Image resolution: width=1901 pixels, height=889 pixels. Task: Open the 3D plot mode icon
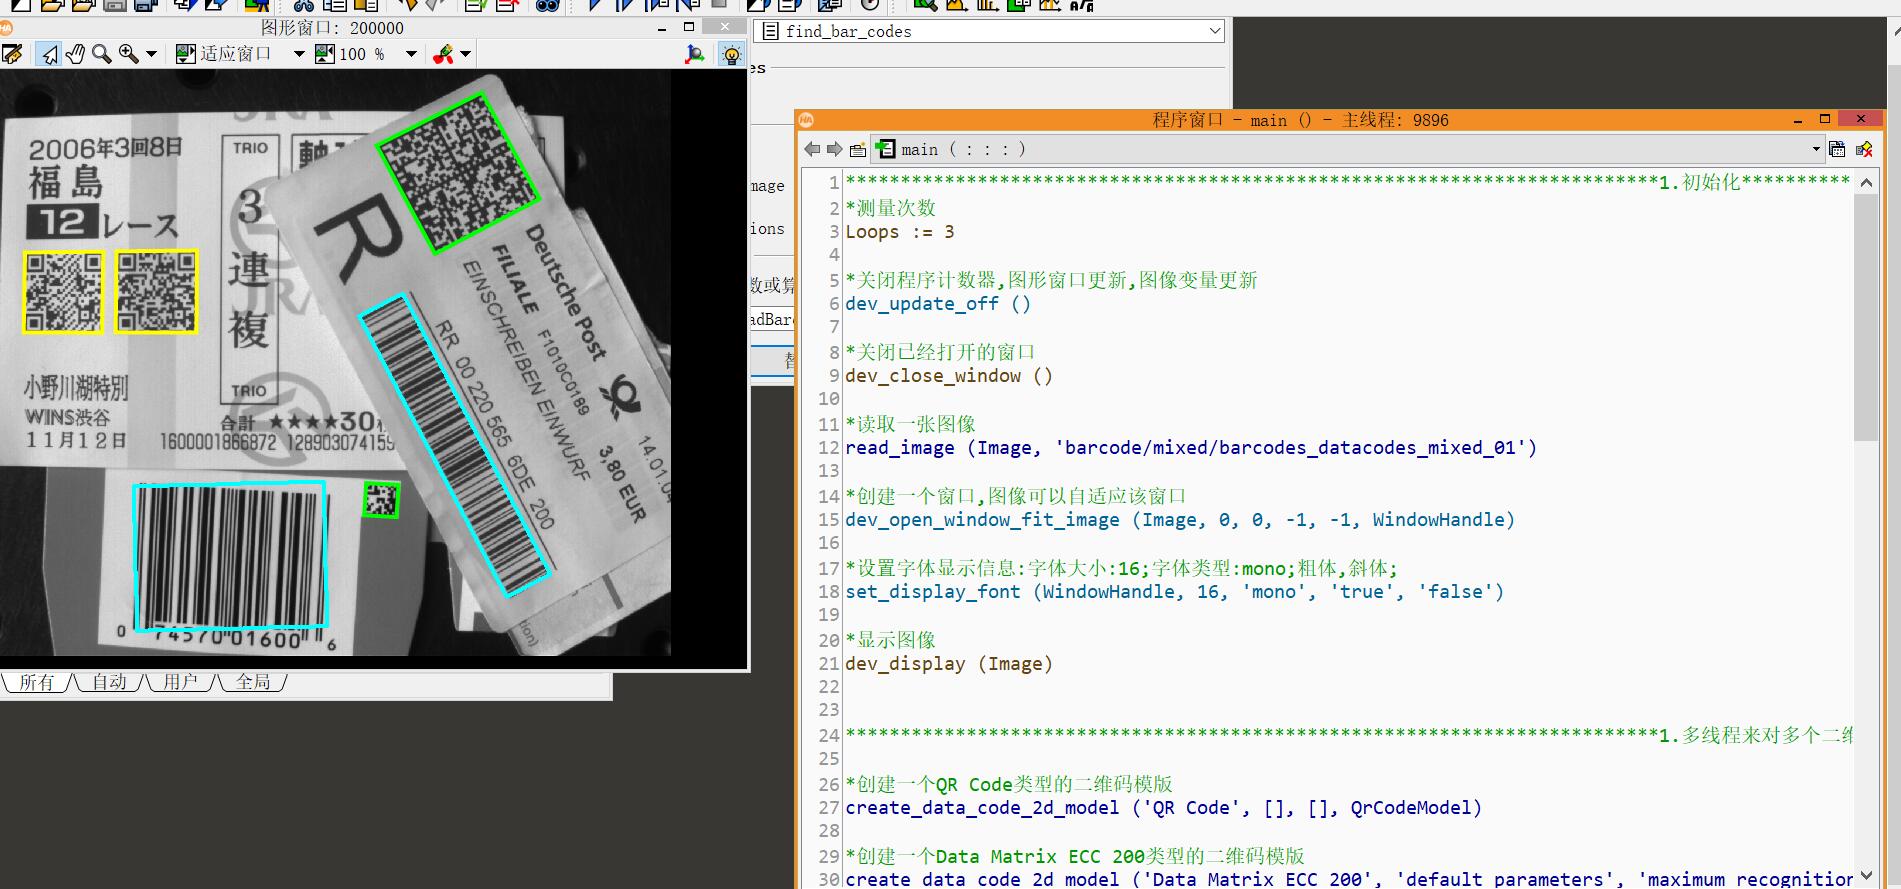[694, 54]
